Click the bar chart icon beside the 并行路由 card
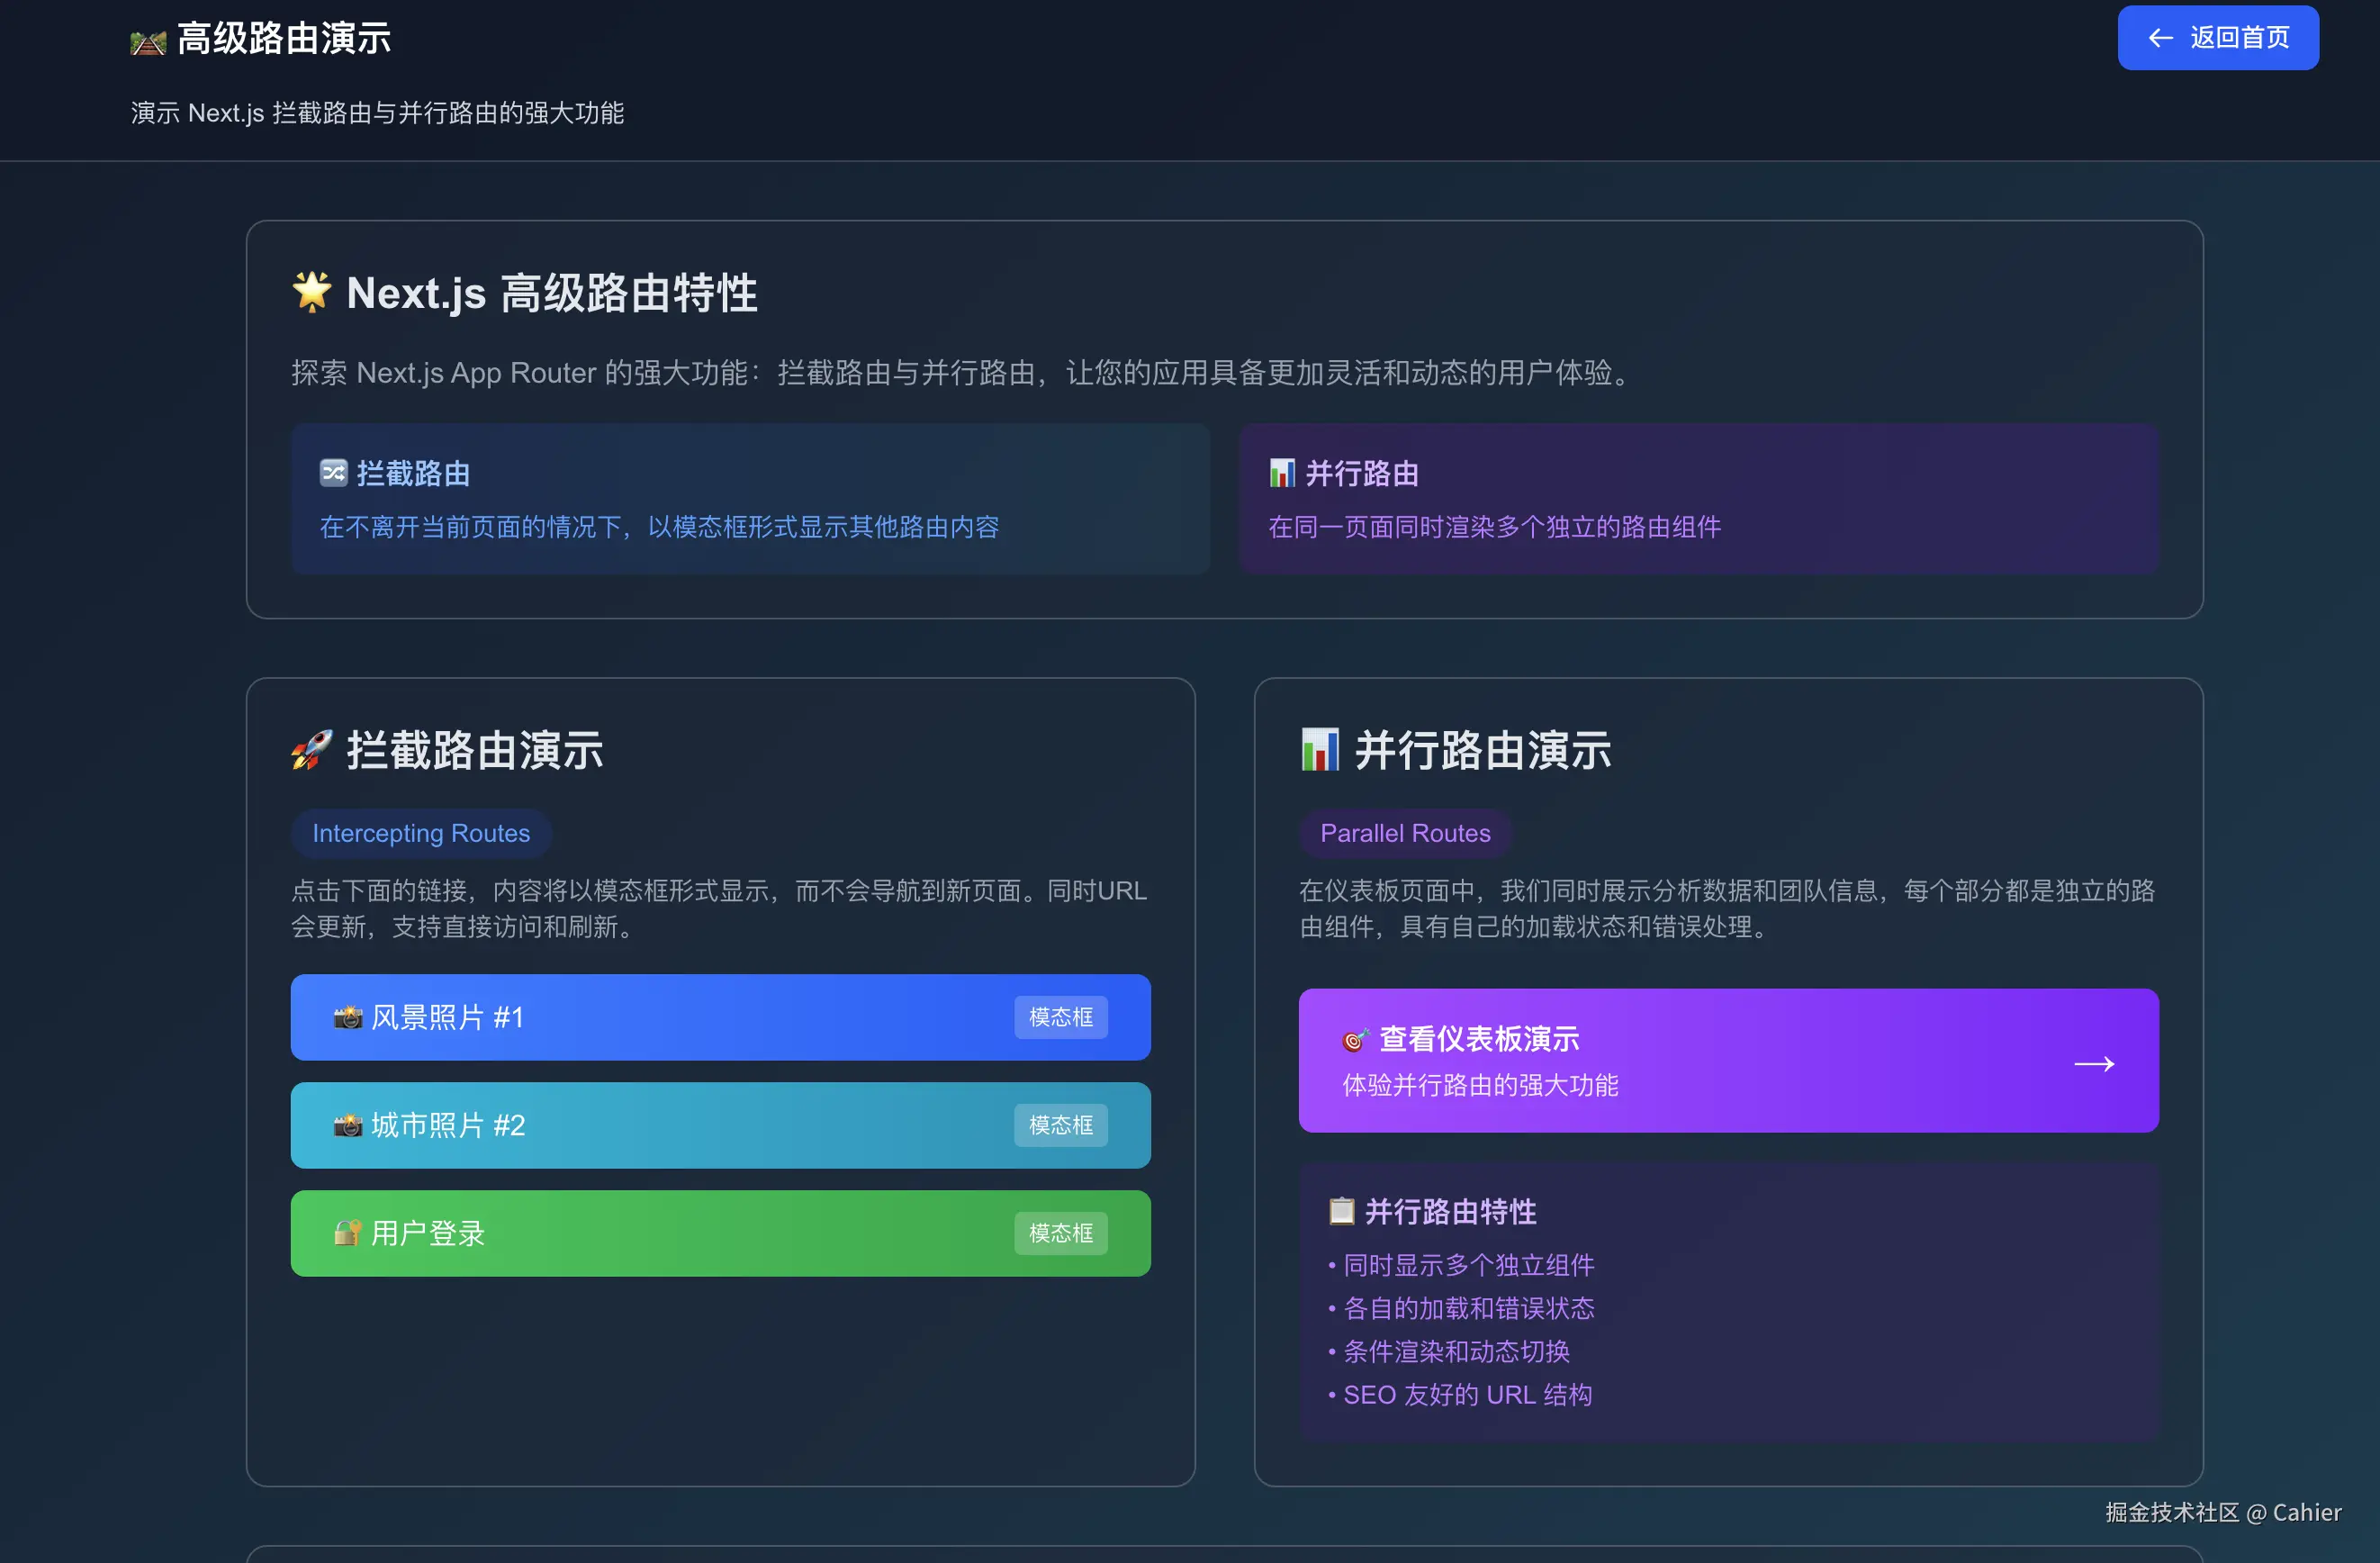Screen dimensions: 2380x1563 (1281, 472)
